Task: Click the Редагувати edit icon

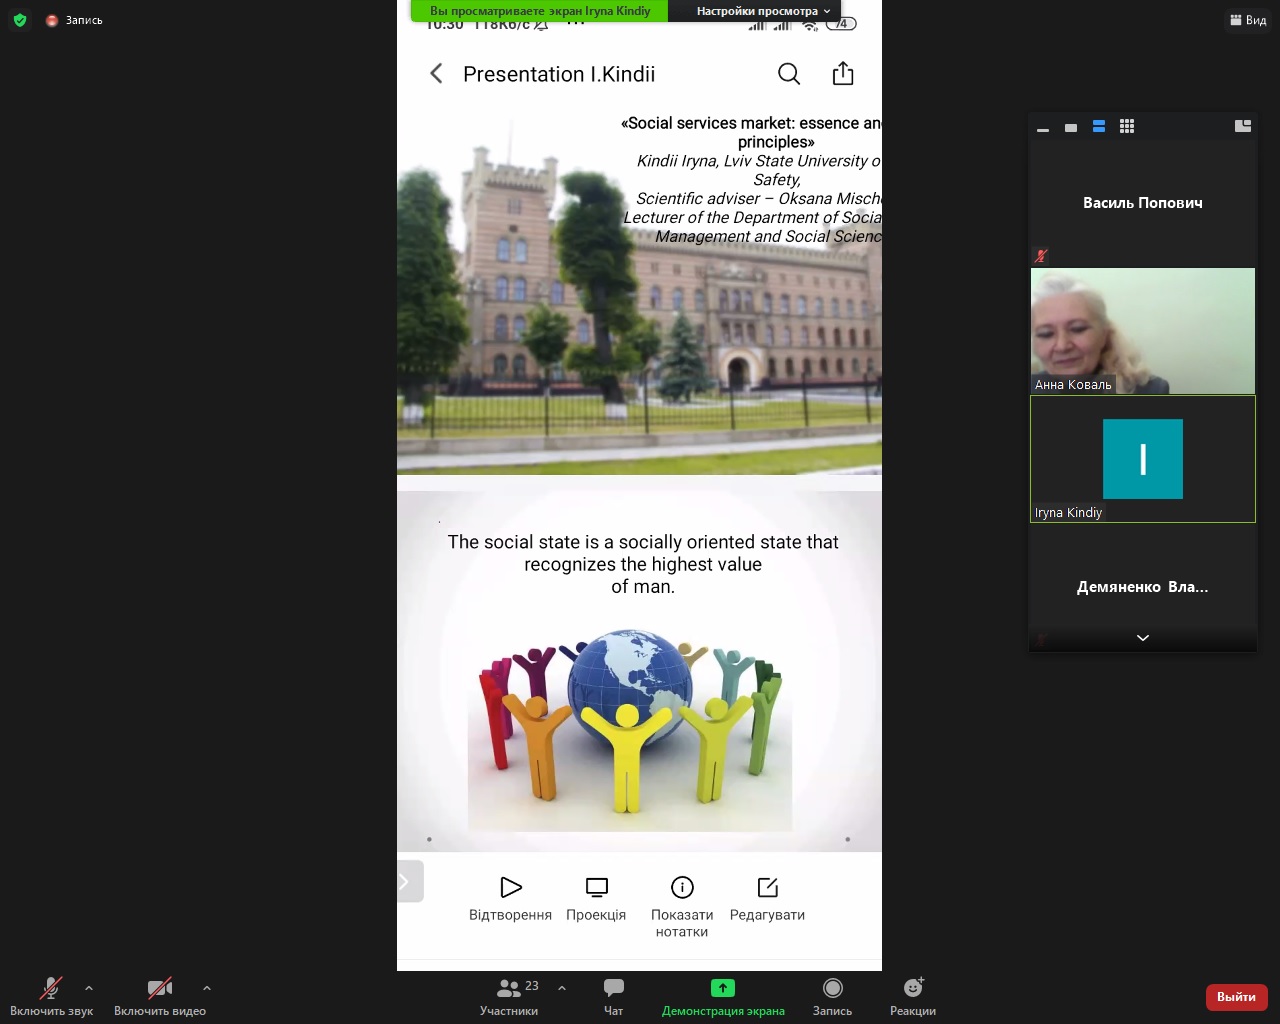Action: click(x=767, y=887)
